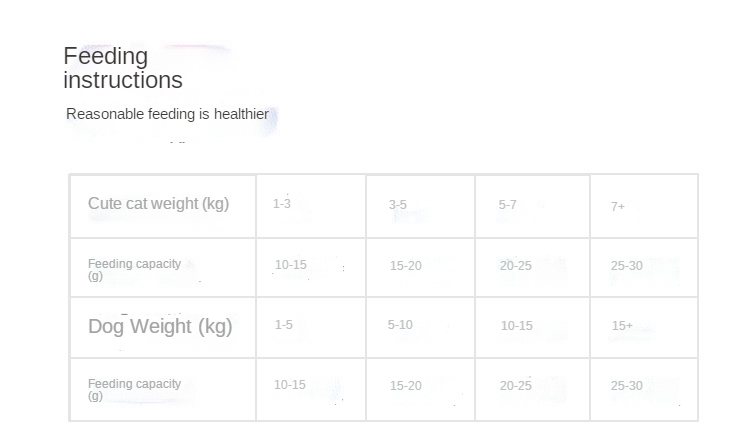750x445 pixels.
Task: Select cat feeding capacity "15-20" value
Action: [x=406, y=266]
